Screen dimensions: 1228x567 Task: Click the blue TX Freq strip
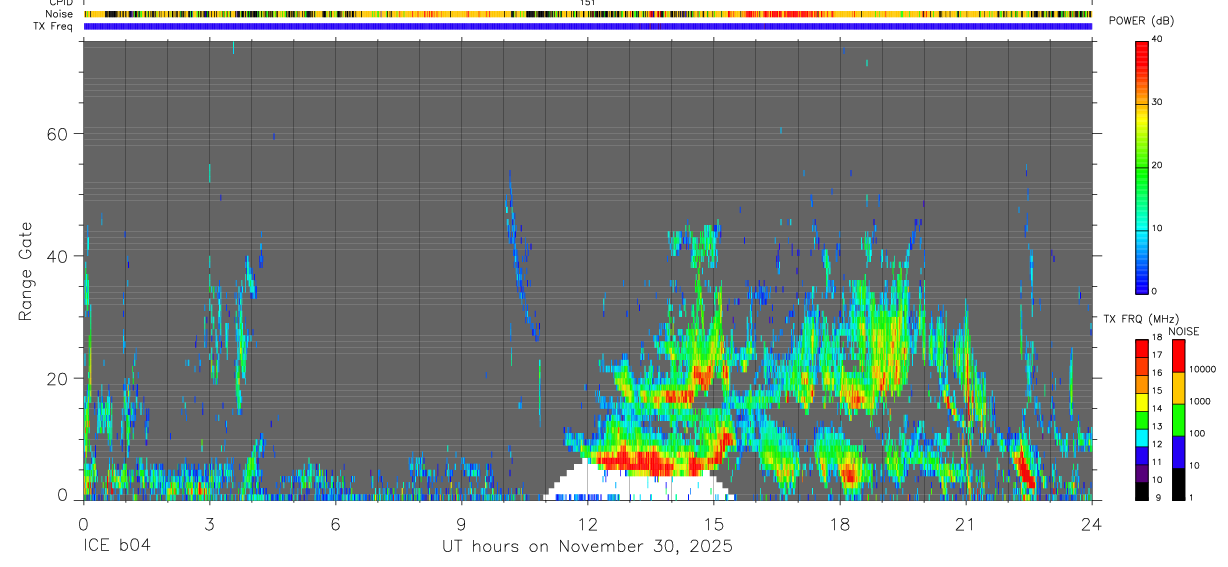[x=588, y=26]
